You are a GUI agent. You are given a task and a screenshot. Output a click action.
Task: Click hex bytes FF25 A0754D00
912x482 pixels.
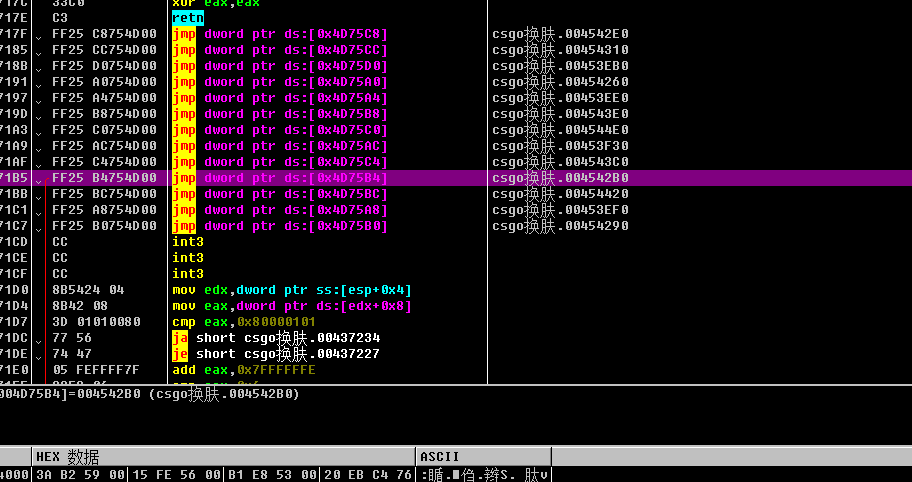click(x=104, y=82)
